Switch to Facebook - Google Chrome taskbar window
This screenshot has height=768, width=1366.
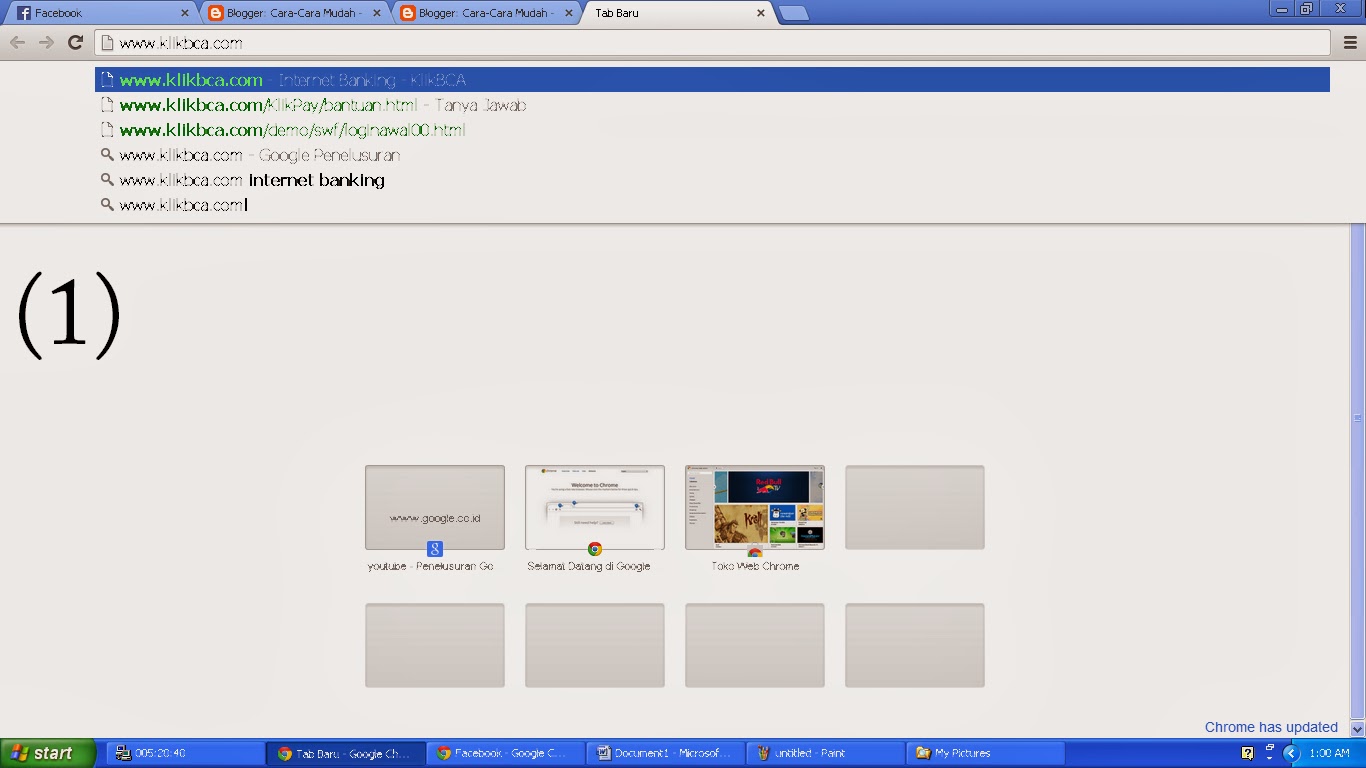point(505,753)
